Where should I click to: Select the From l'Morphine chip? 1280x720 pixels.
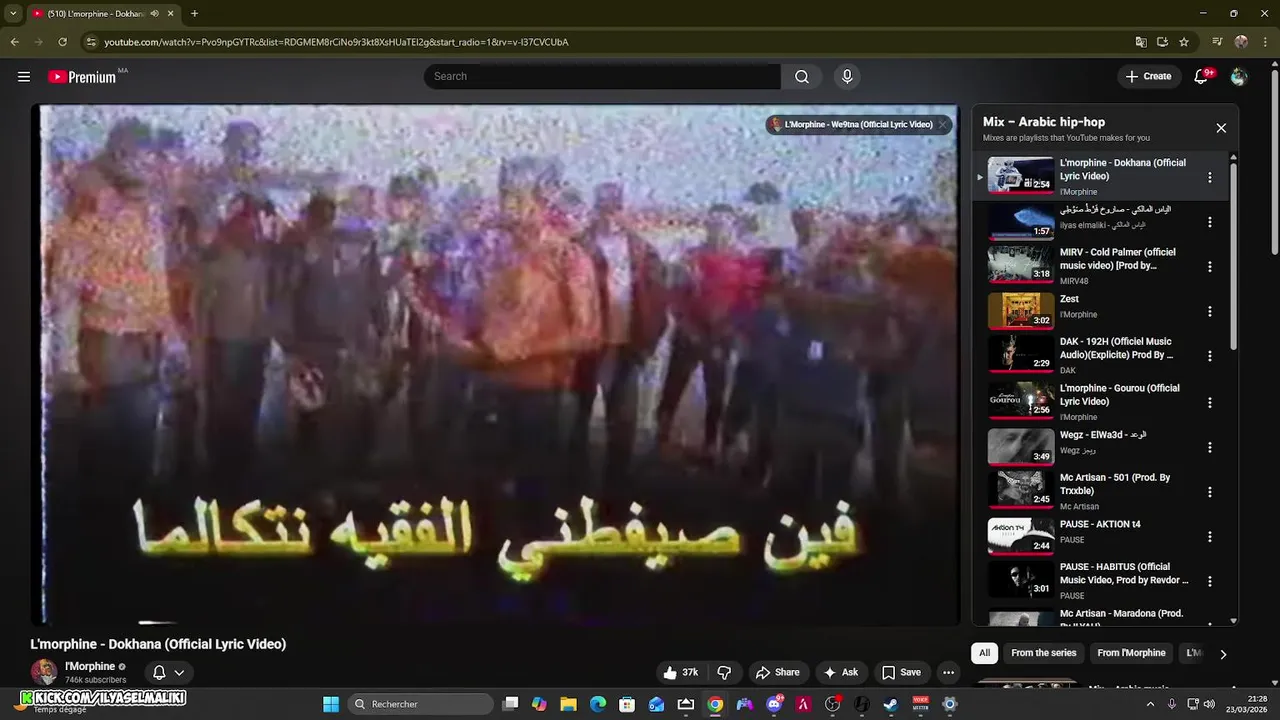click(1131, 653)
